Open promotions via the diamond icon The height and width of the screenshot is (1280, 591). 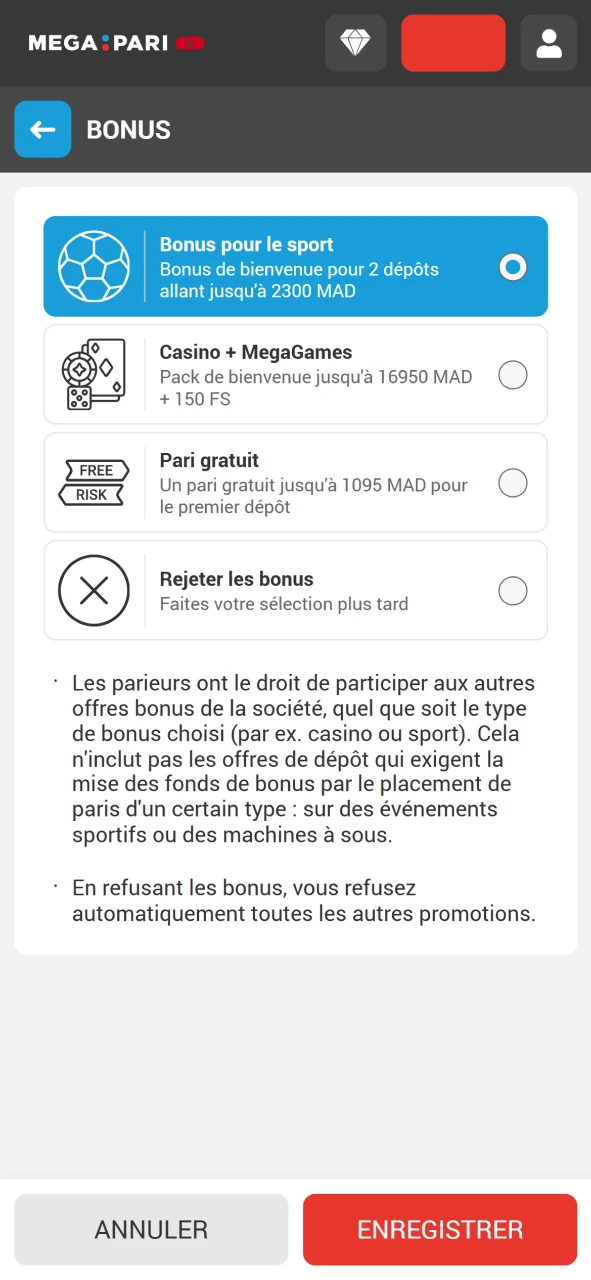coord(355,43)
